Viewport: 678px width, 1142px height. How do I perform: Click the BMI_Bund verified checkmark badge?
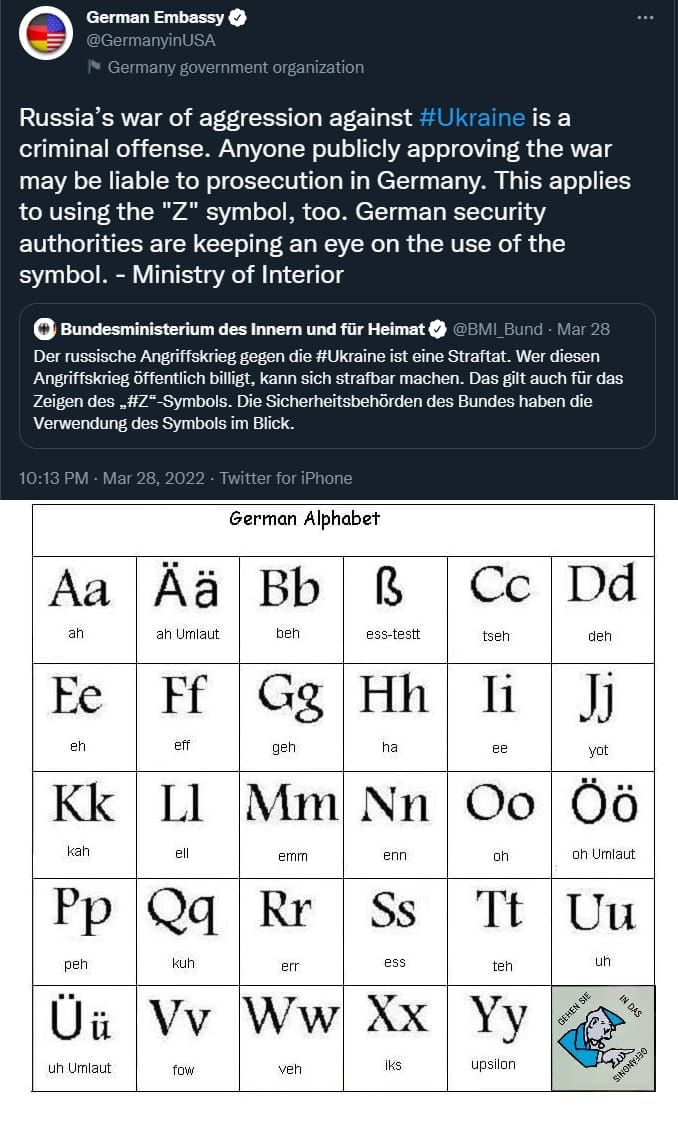click(437, 329)
